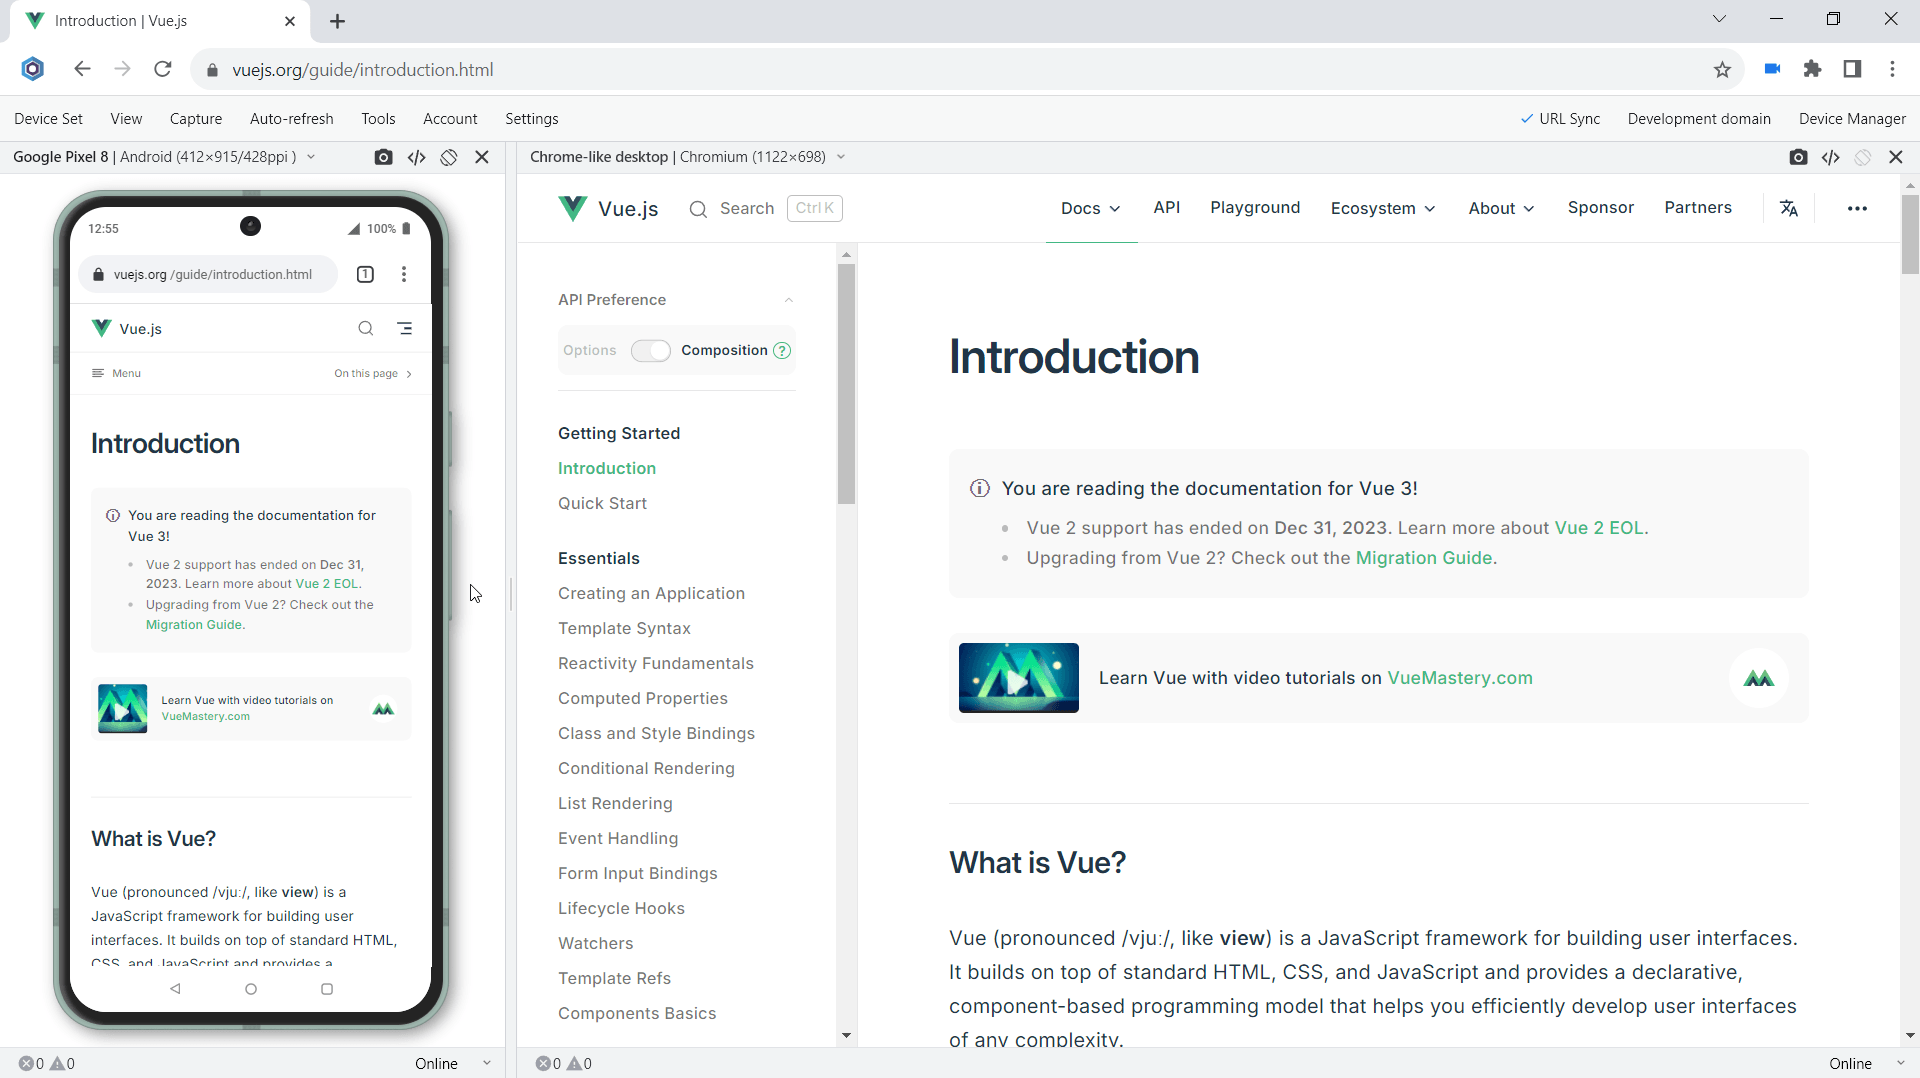
Task: Open the Tools menu
Action: [378, 118]
